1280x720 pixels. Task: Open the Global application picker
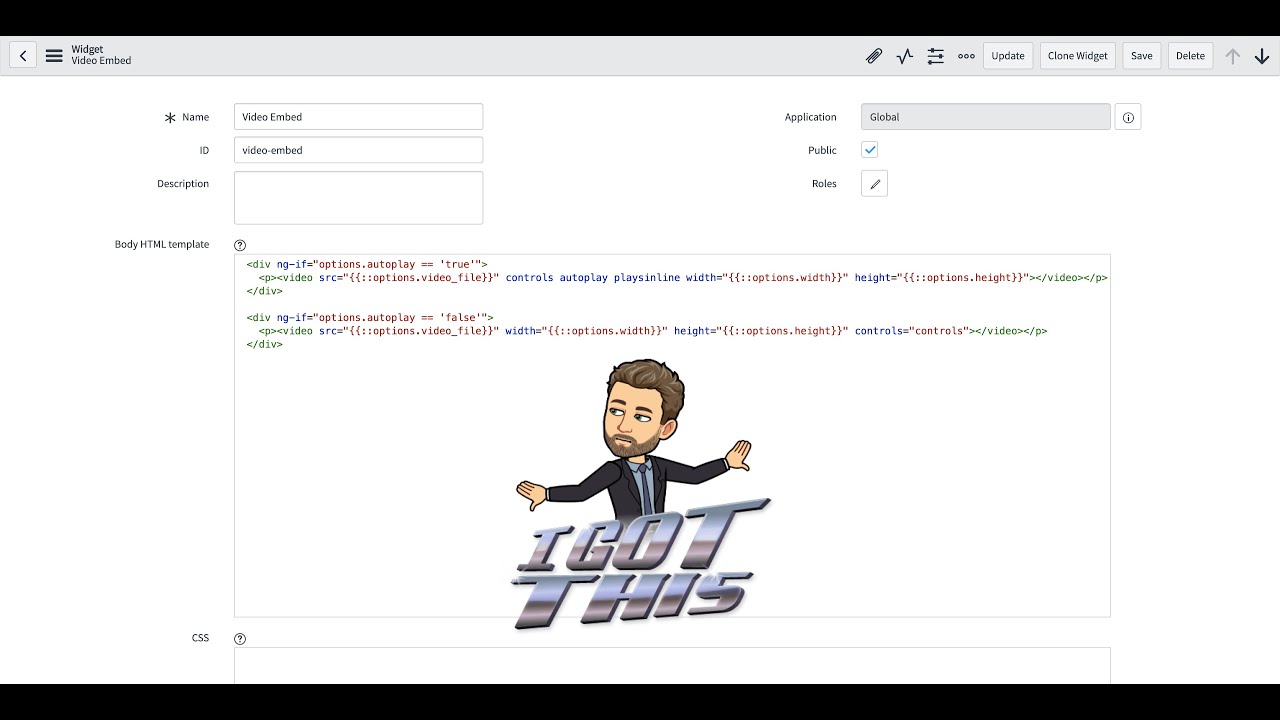point(985,117)
